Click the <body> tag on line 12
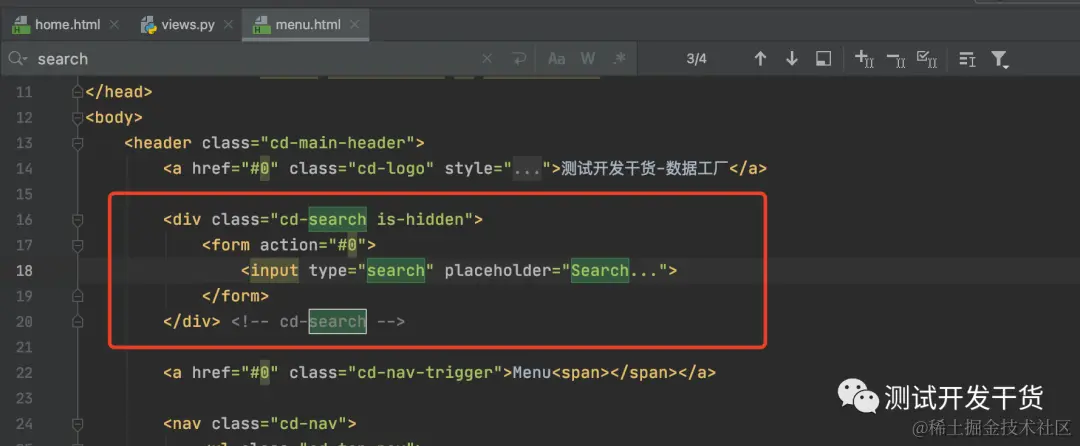The image size is (1080, 446). [114, 118]
